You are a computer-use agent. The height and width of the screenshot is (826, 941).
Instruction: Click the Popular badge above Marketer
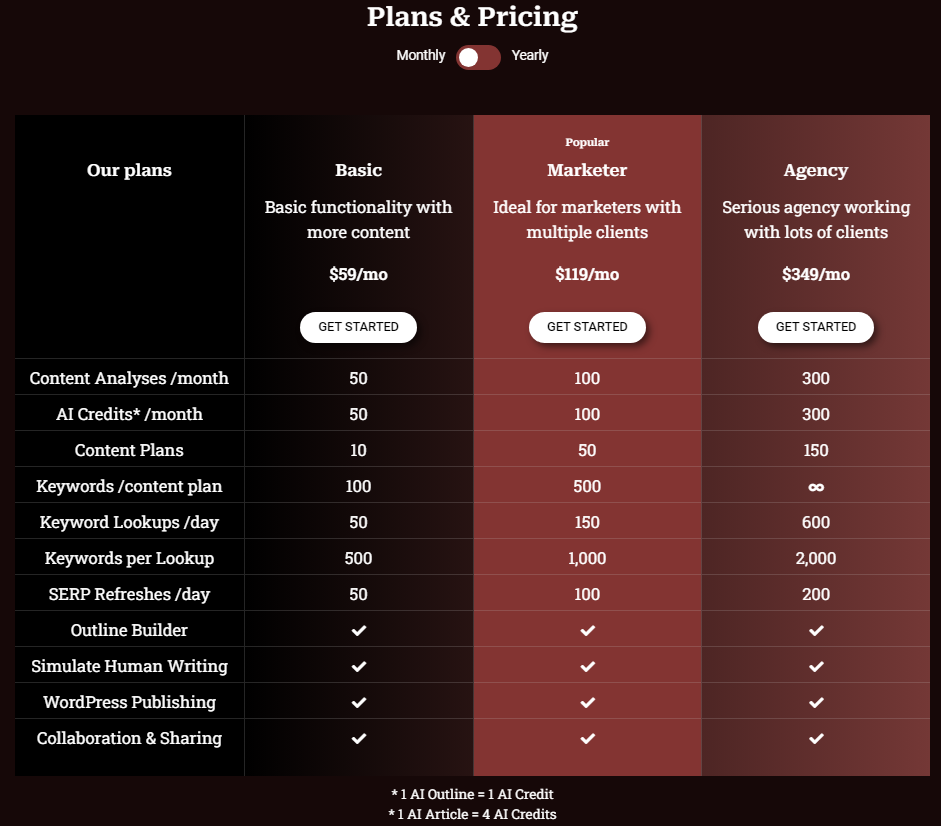pos(587,142)
